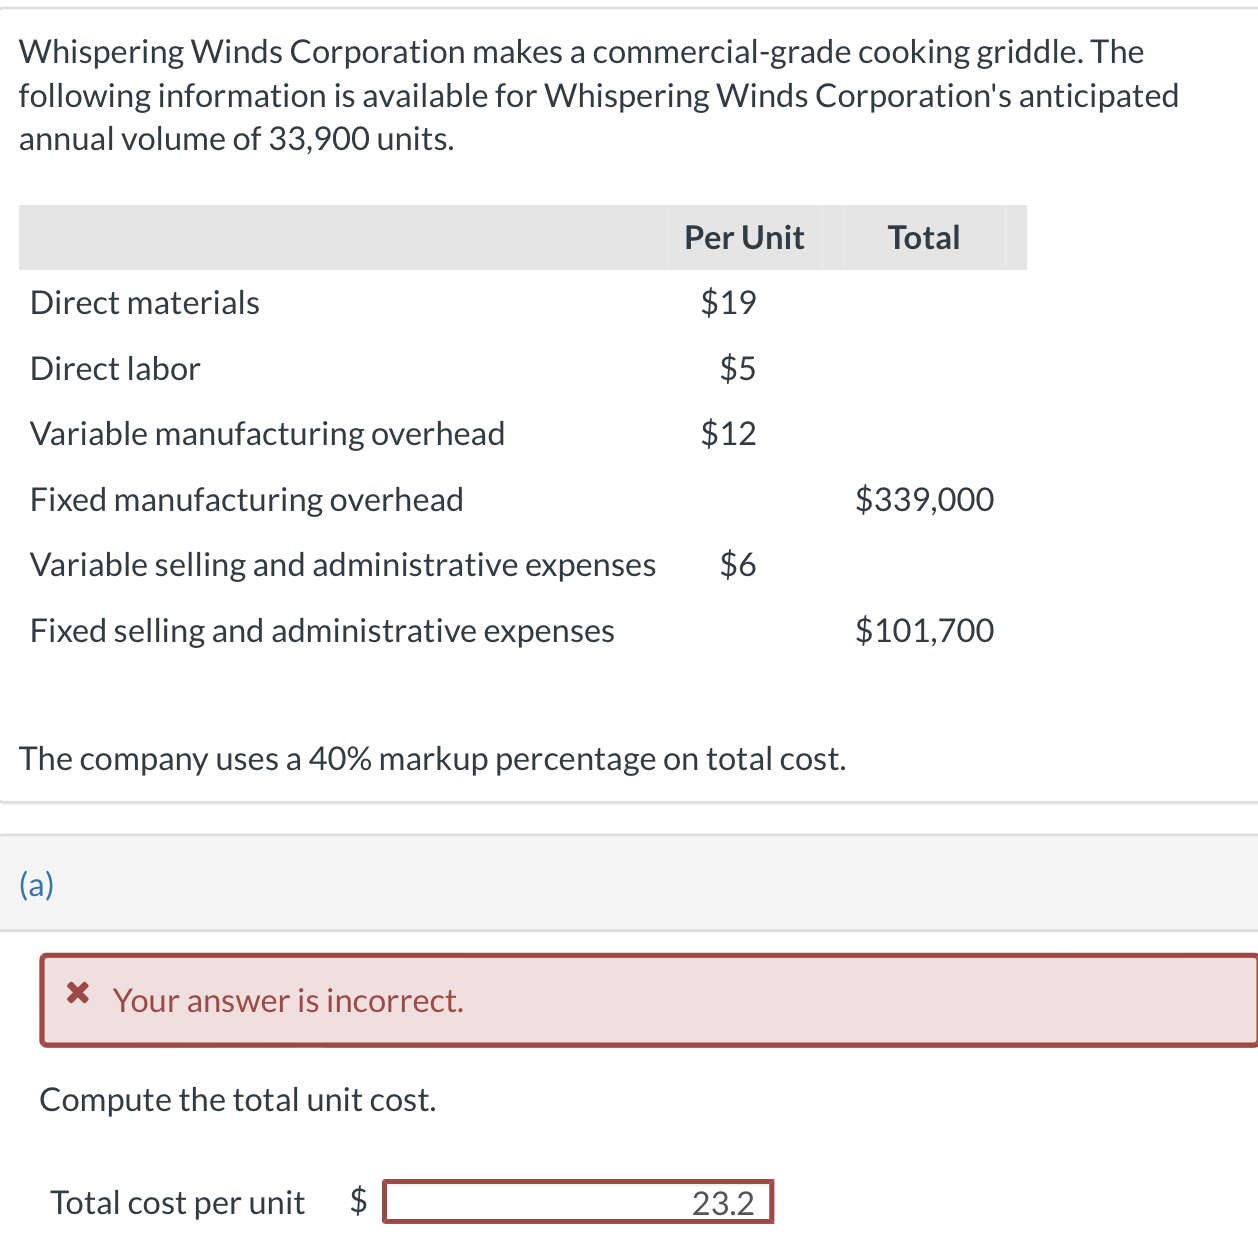This screenshot has height=1234, width=1258.
Task: Click the dollar sign beside the answer box
Action: (x=359, y=1200)
